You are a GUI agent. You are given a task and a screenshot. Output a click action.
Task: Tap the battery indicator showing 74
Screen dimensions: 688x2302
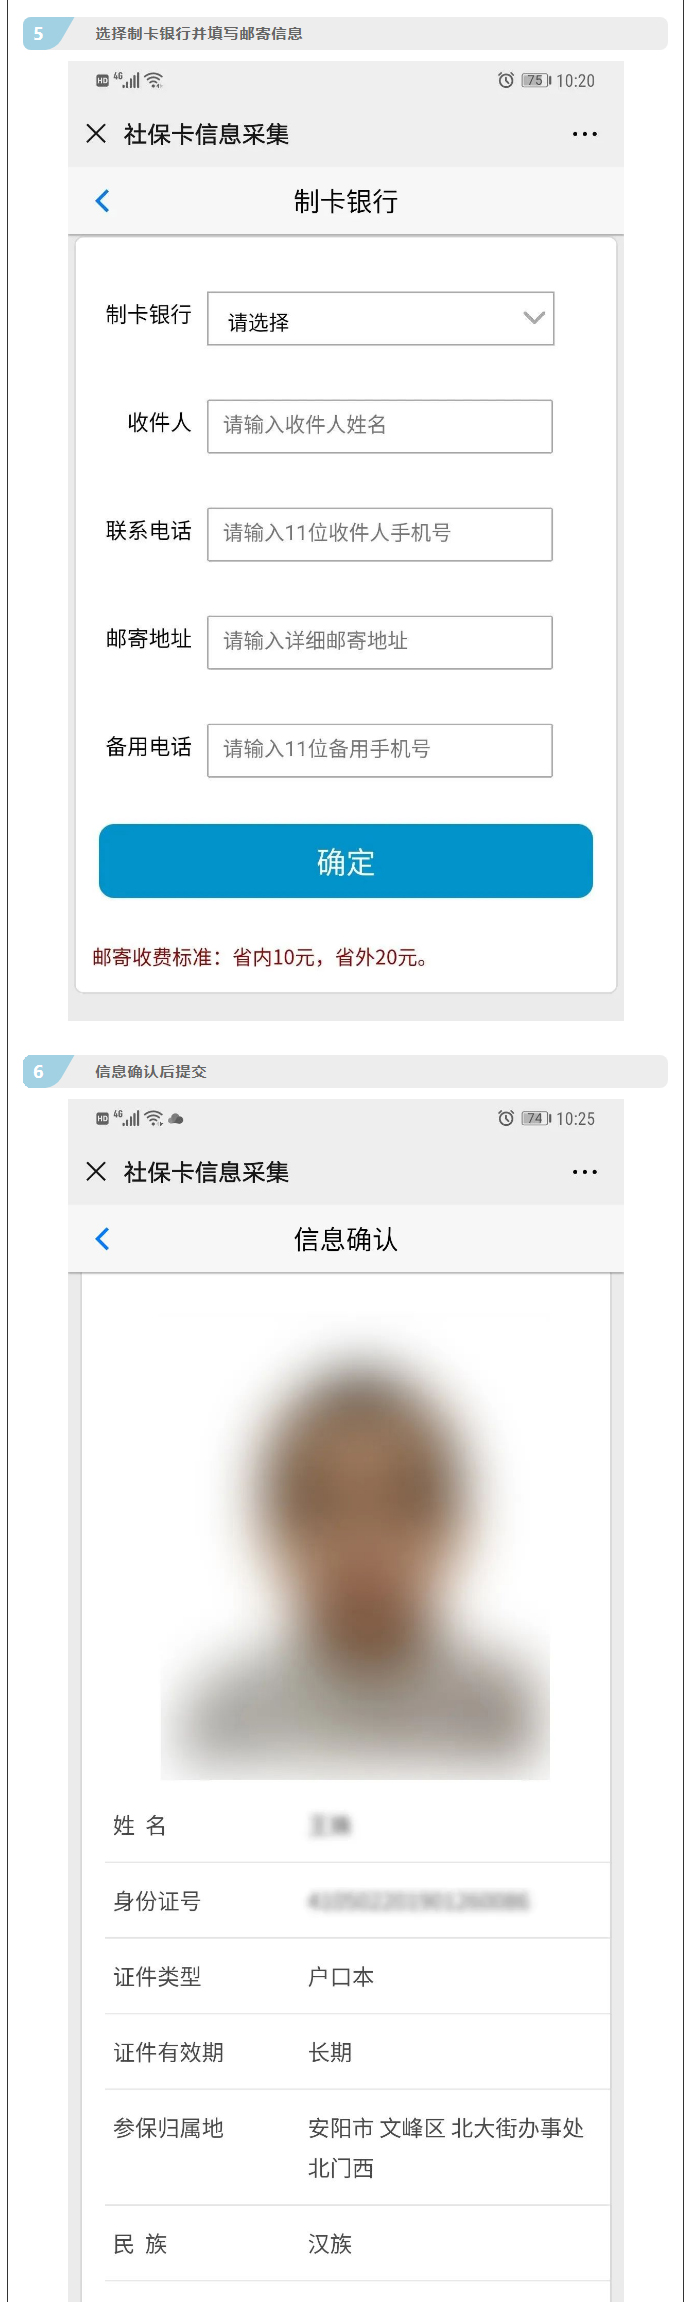(536, 1118)
